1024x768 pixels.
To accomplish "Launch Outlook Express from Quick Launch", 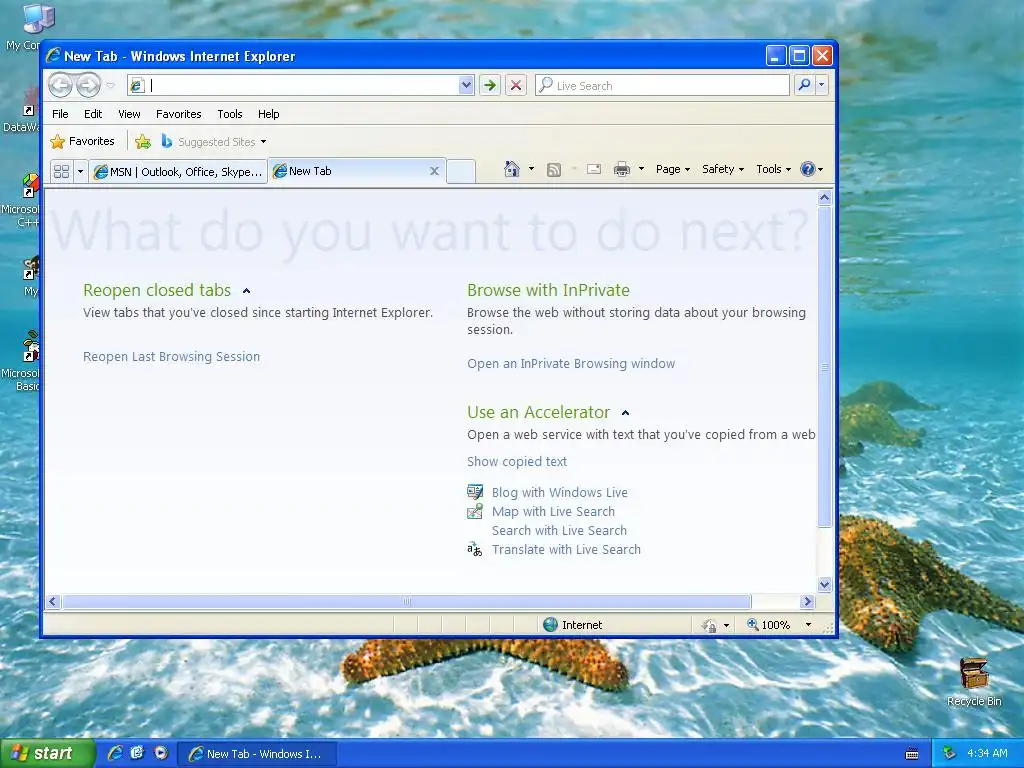I will 137,753.
